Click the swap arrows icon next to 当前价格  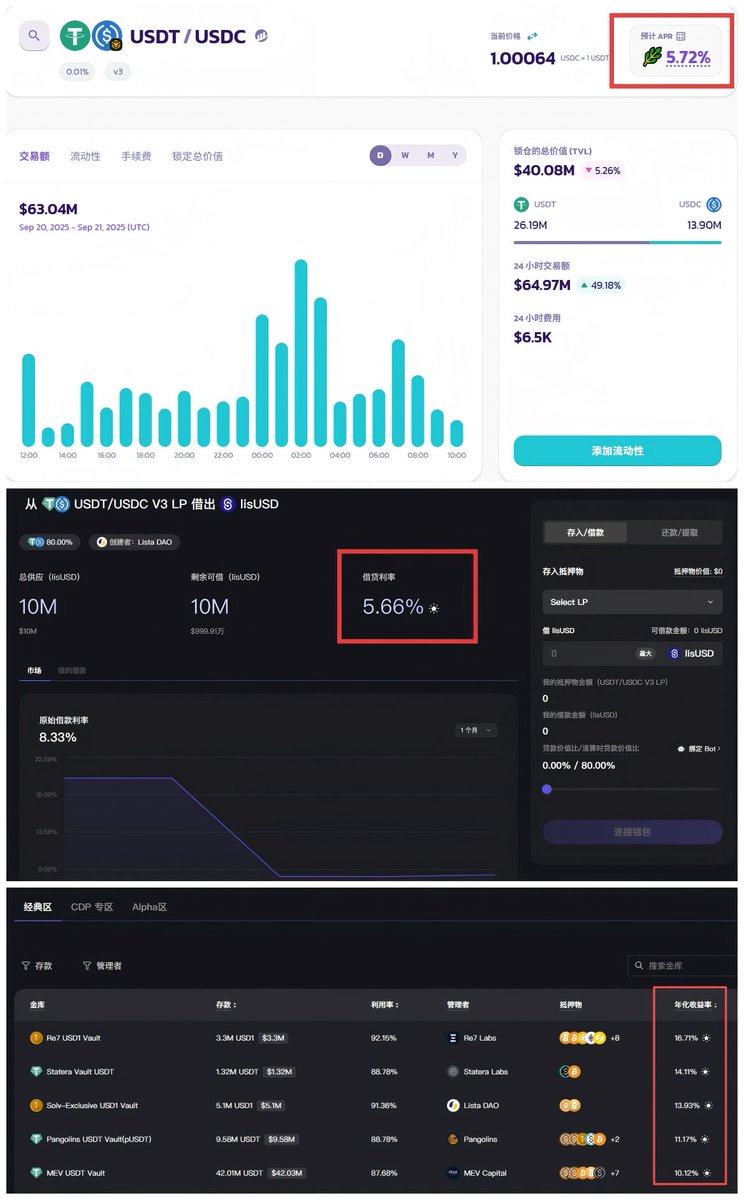coord(533,36)
